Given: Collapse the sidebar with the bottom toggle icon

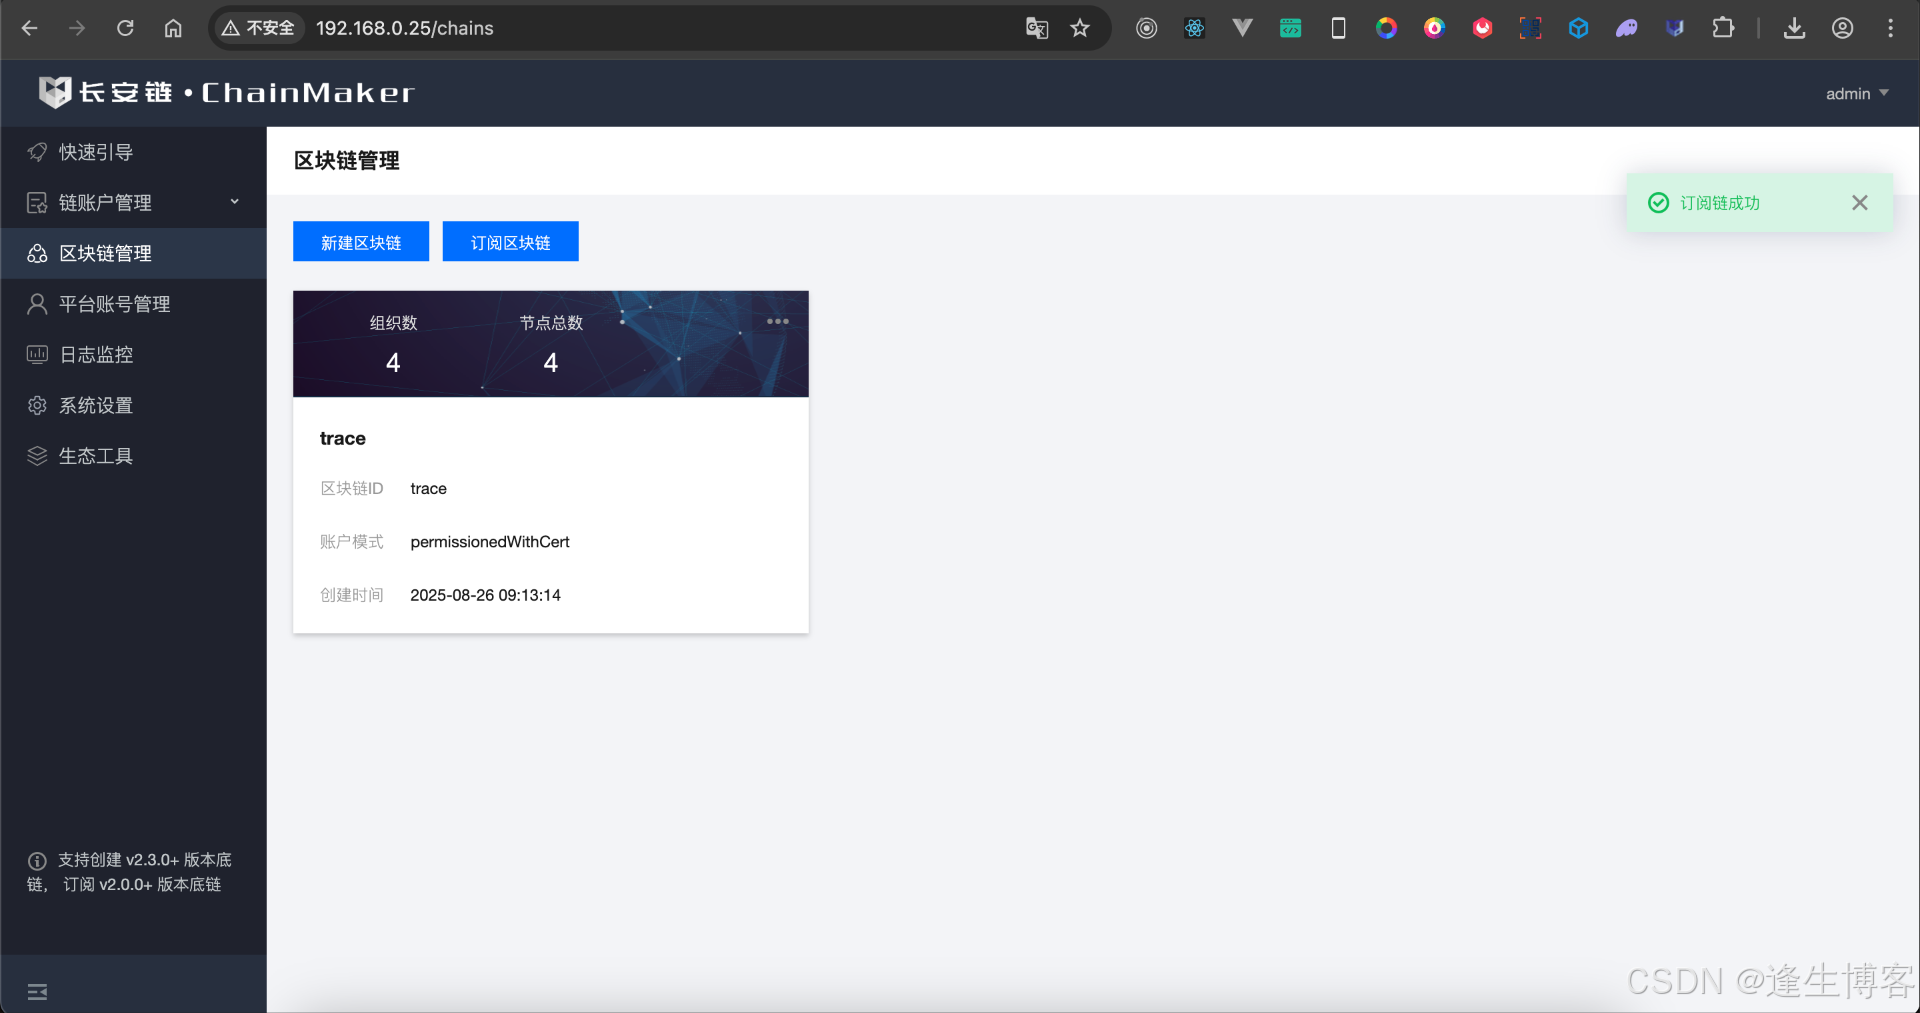Looking at the screenshot, I should tap(37, 991).
